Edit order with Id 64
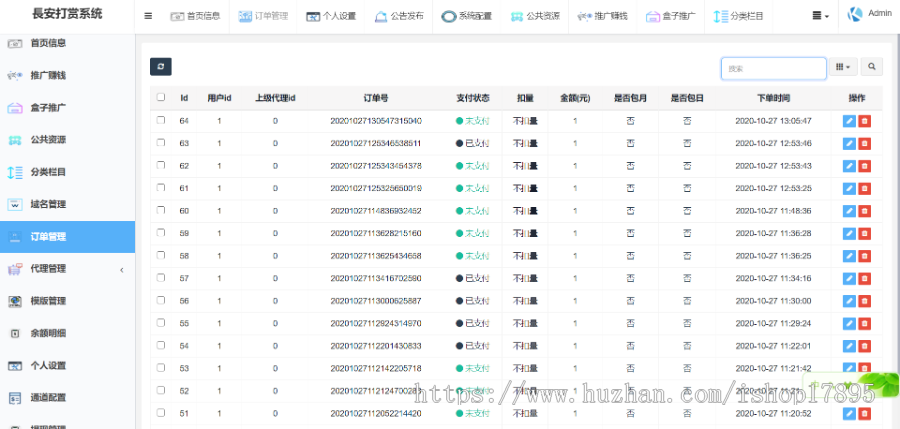 point(849,121)
